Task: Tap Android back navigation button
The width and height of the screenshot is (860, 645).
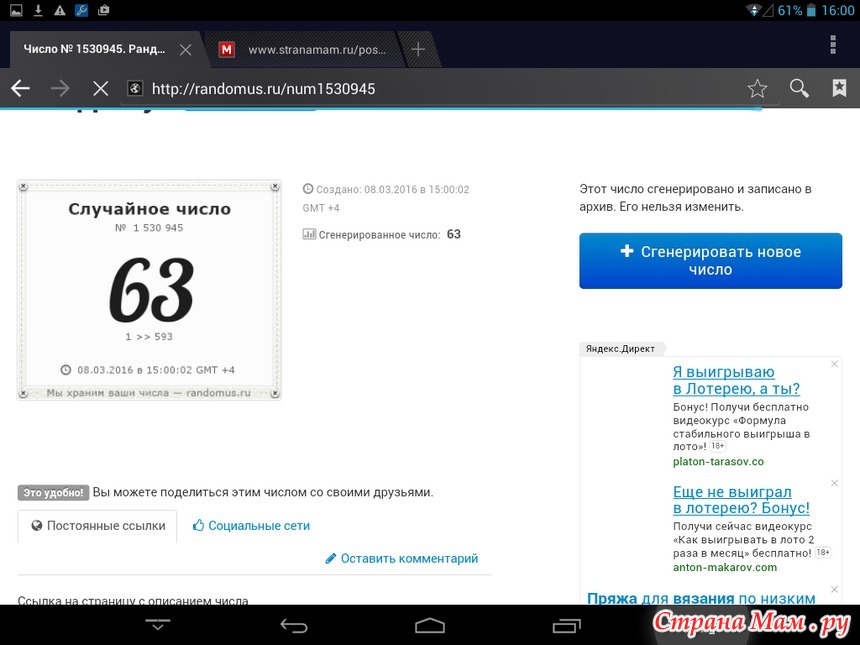Action: [294, 625]
